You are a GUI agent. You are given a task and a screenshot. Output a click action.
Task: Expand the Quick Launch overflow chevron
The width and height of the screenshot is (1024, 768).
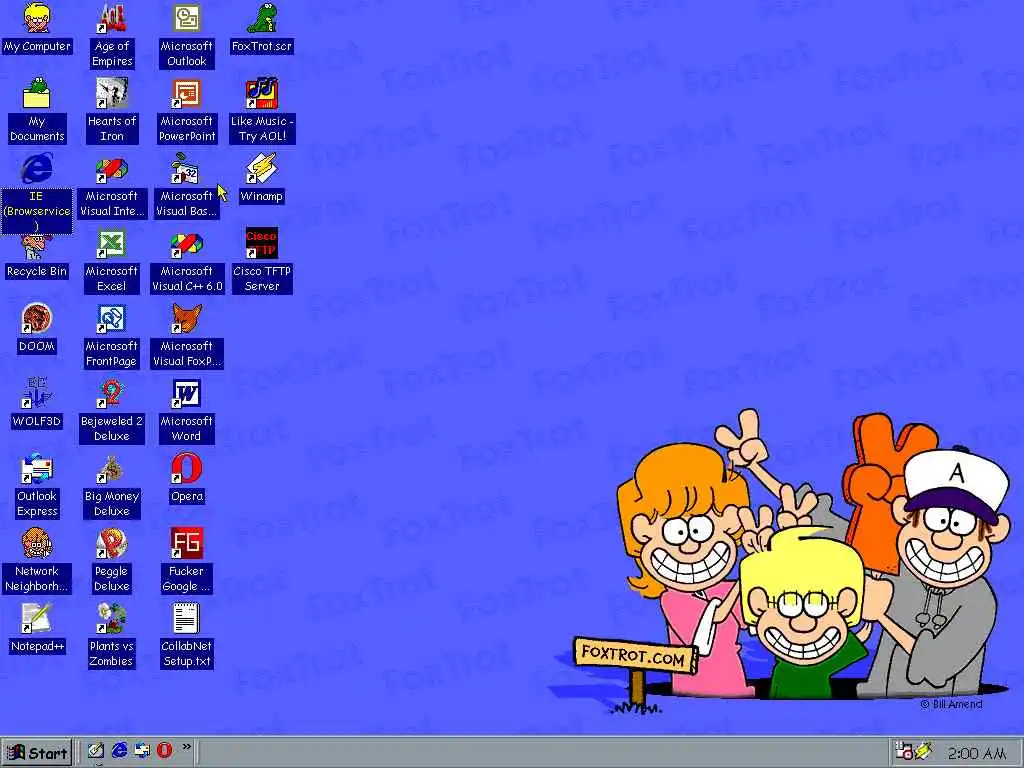(x=187, y=746)
